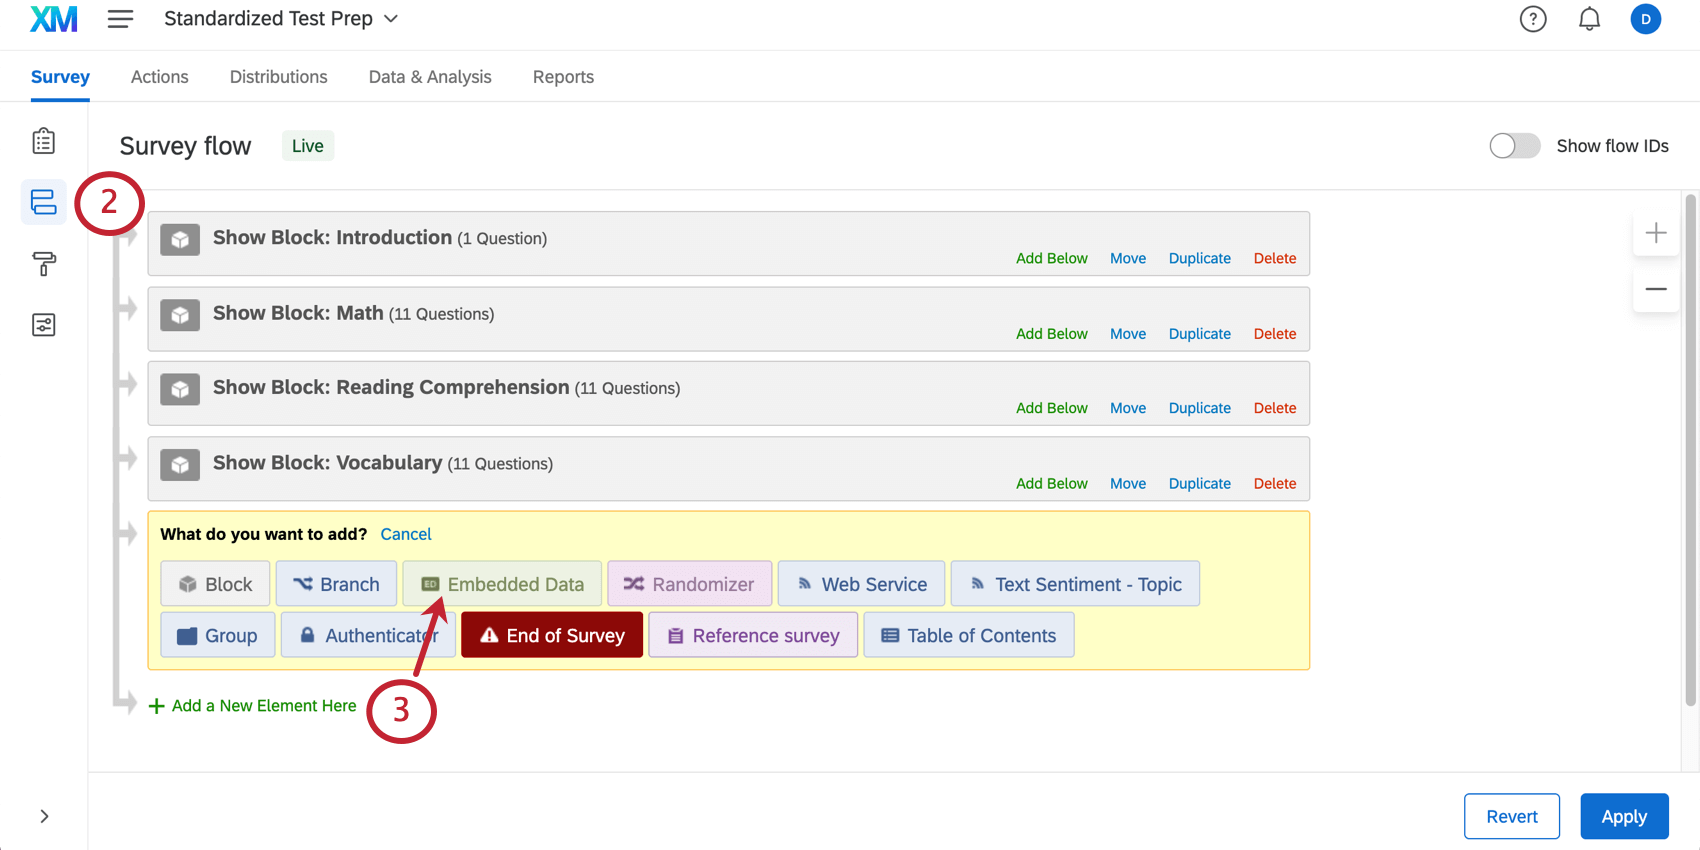Switch to the Reports tab
This screenshot has width=1700, height=850.
click(x=563, y=77)
